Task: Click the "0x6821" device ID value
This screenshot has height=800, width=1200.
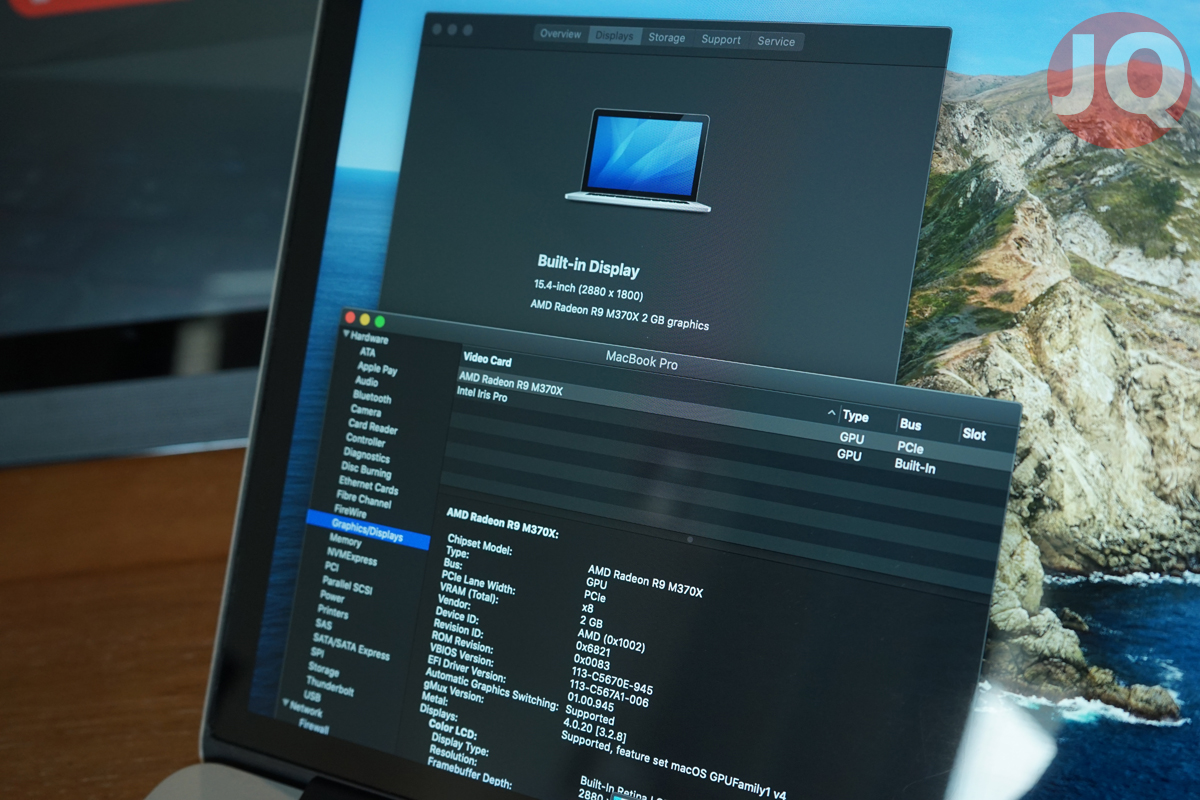Action: (x=594, y=650)
